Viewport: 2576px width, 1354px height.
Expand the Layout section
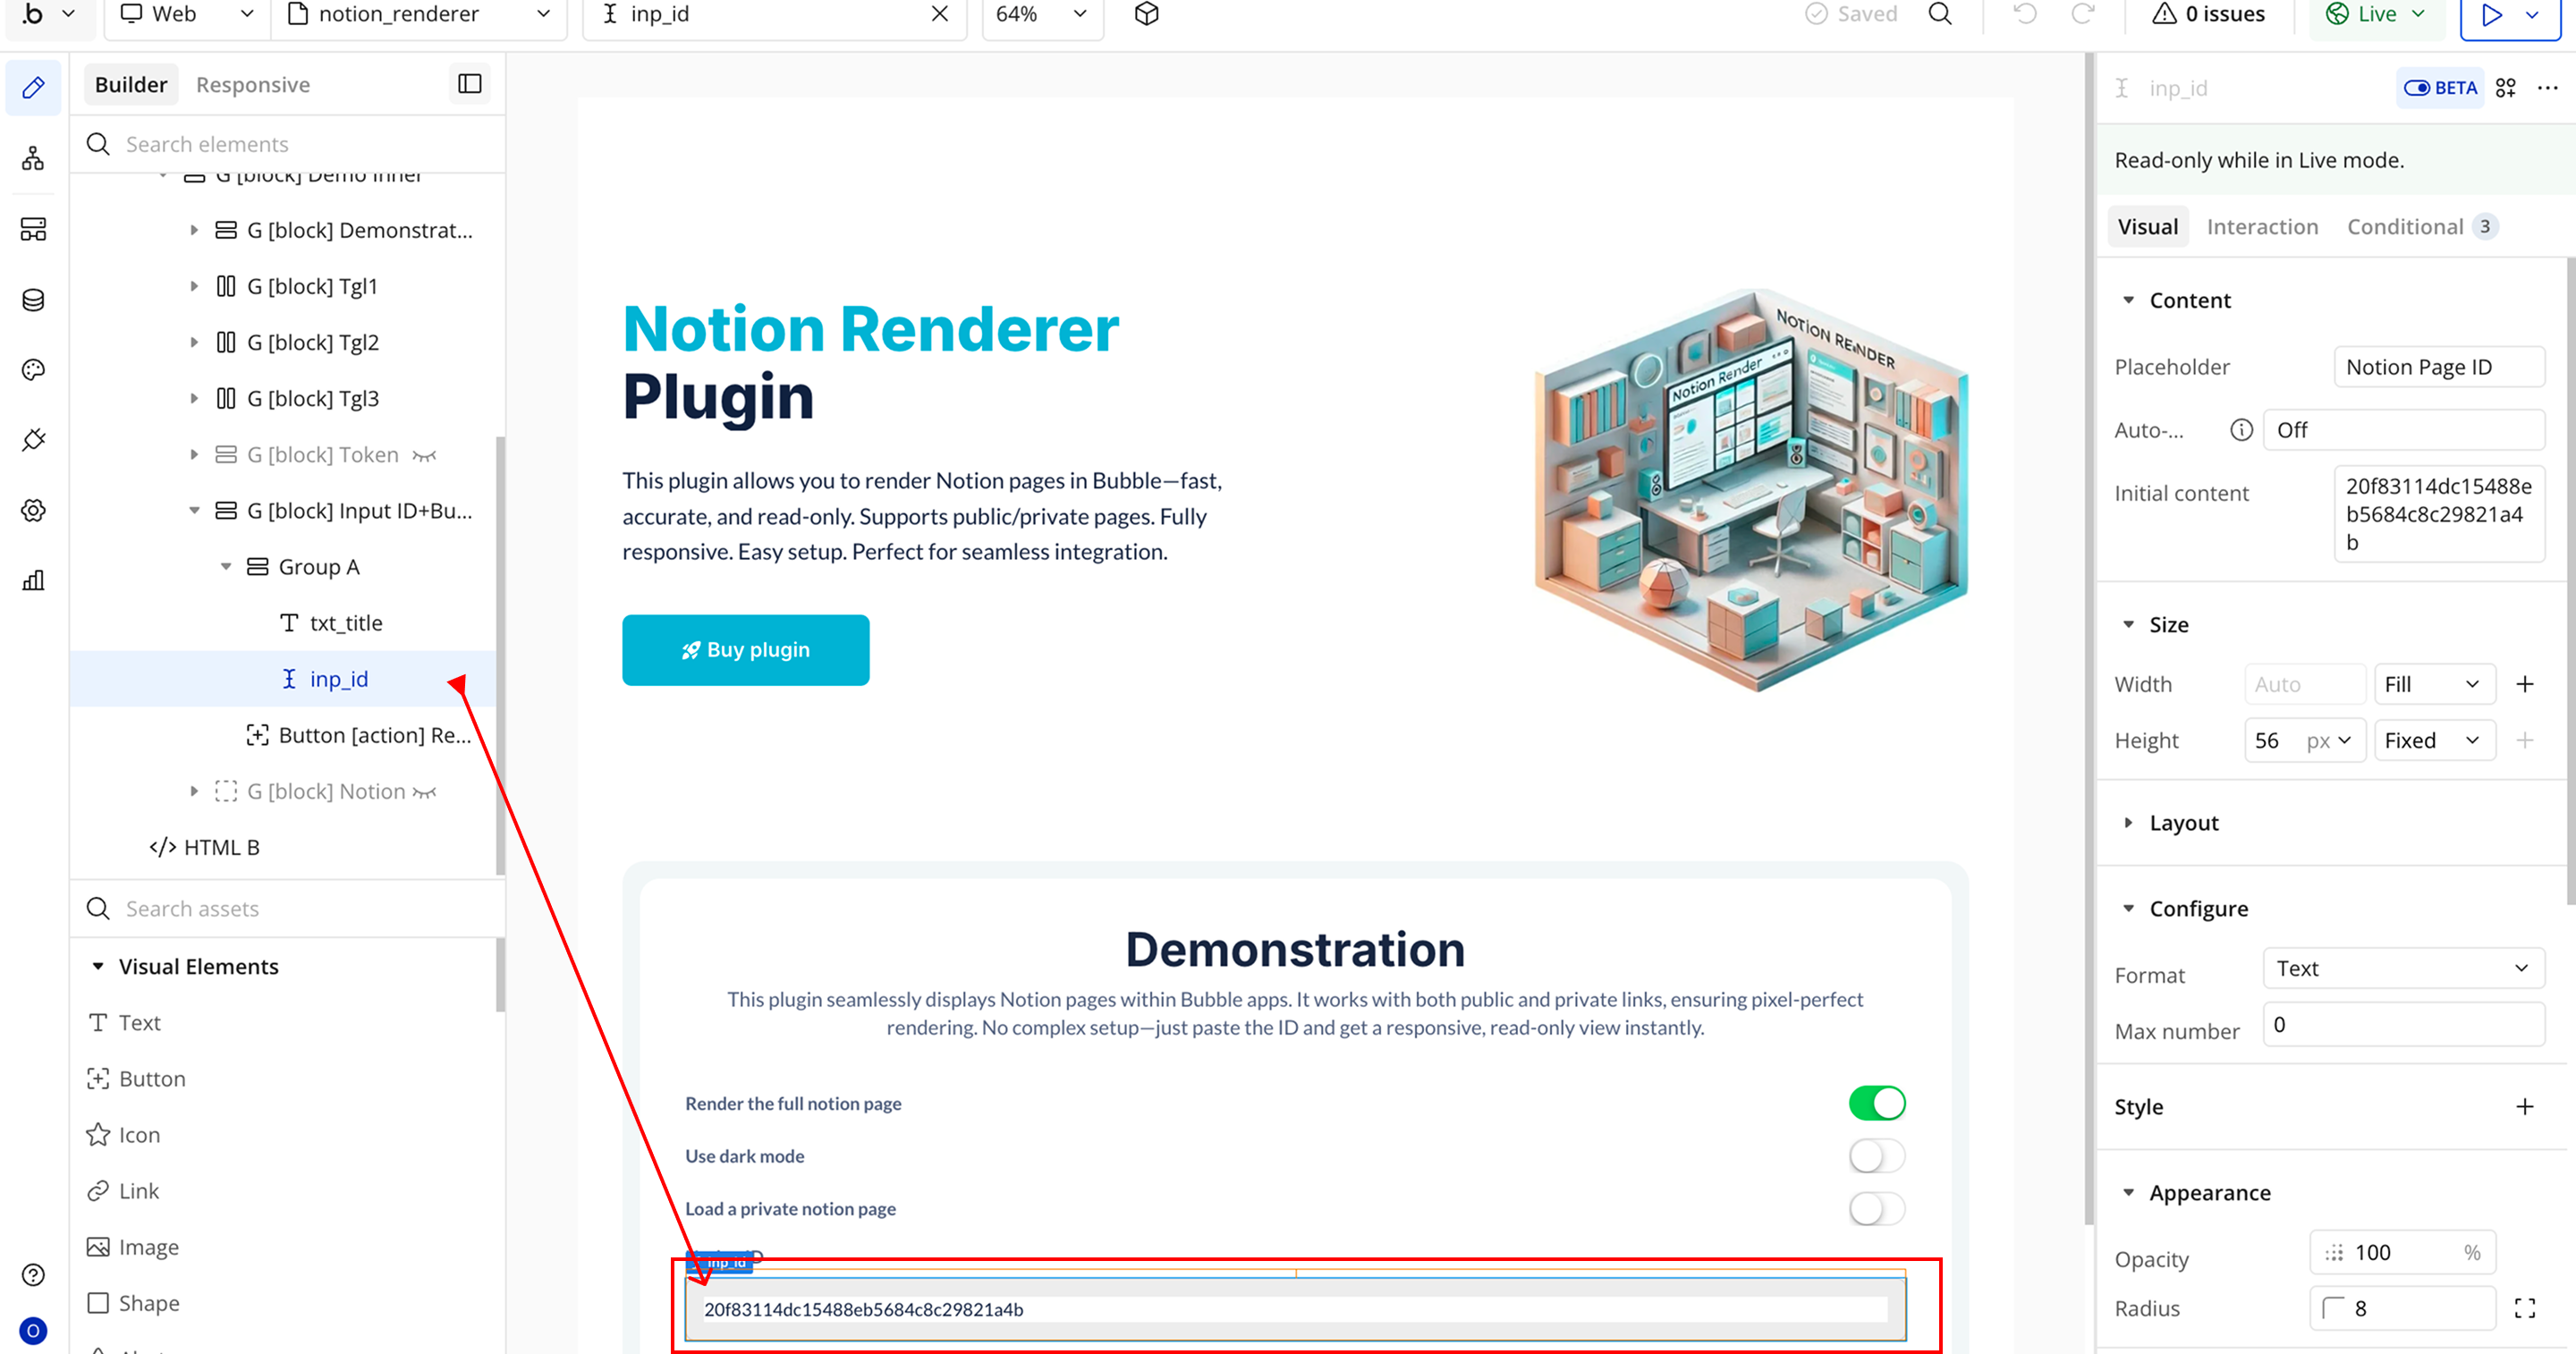[x=2183, y=822]
